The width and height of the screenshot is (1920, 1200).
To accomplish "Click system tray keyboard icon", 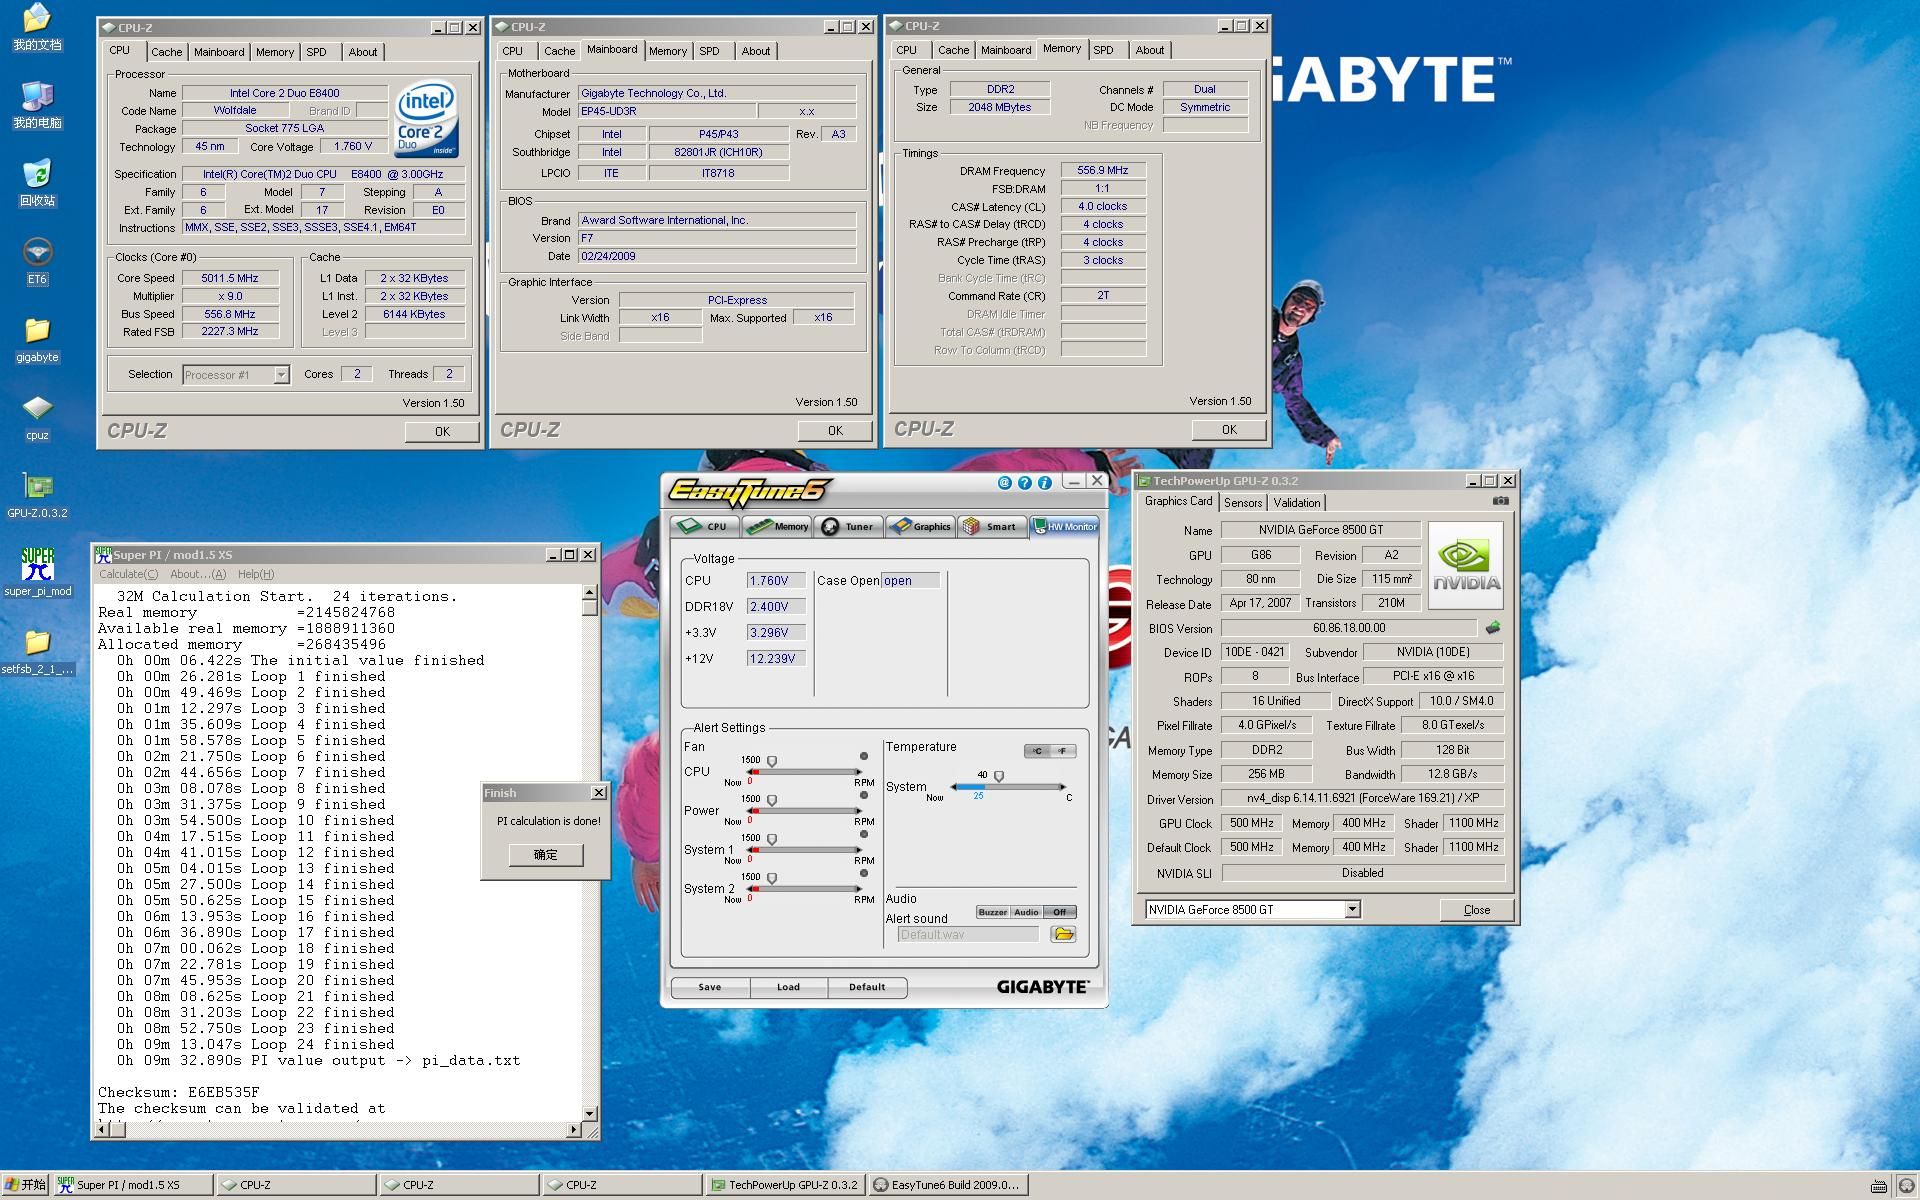I will [1879, 1186].
